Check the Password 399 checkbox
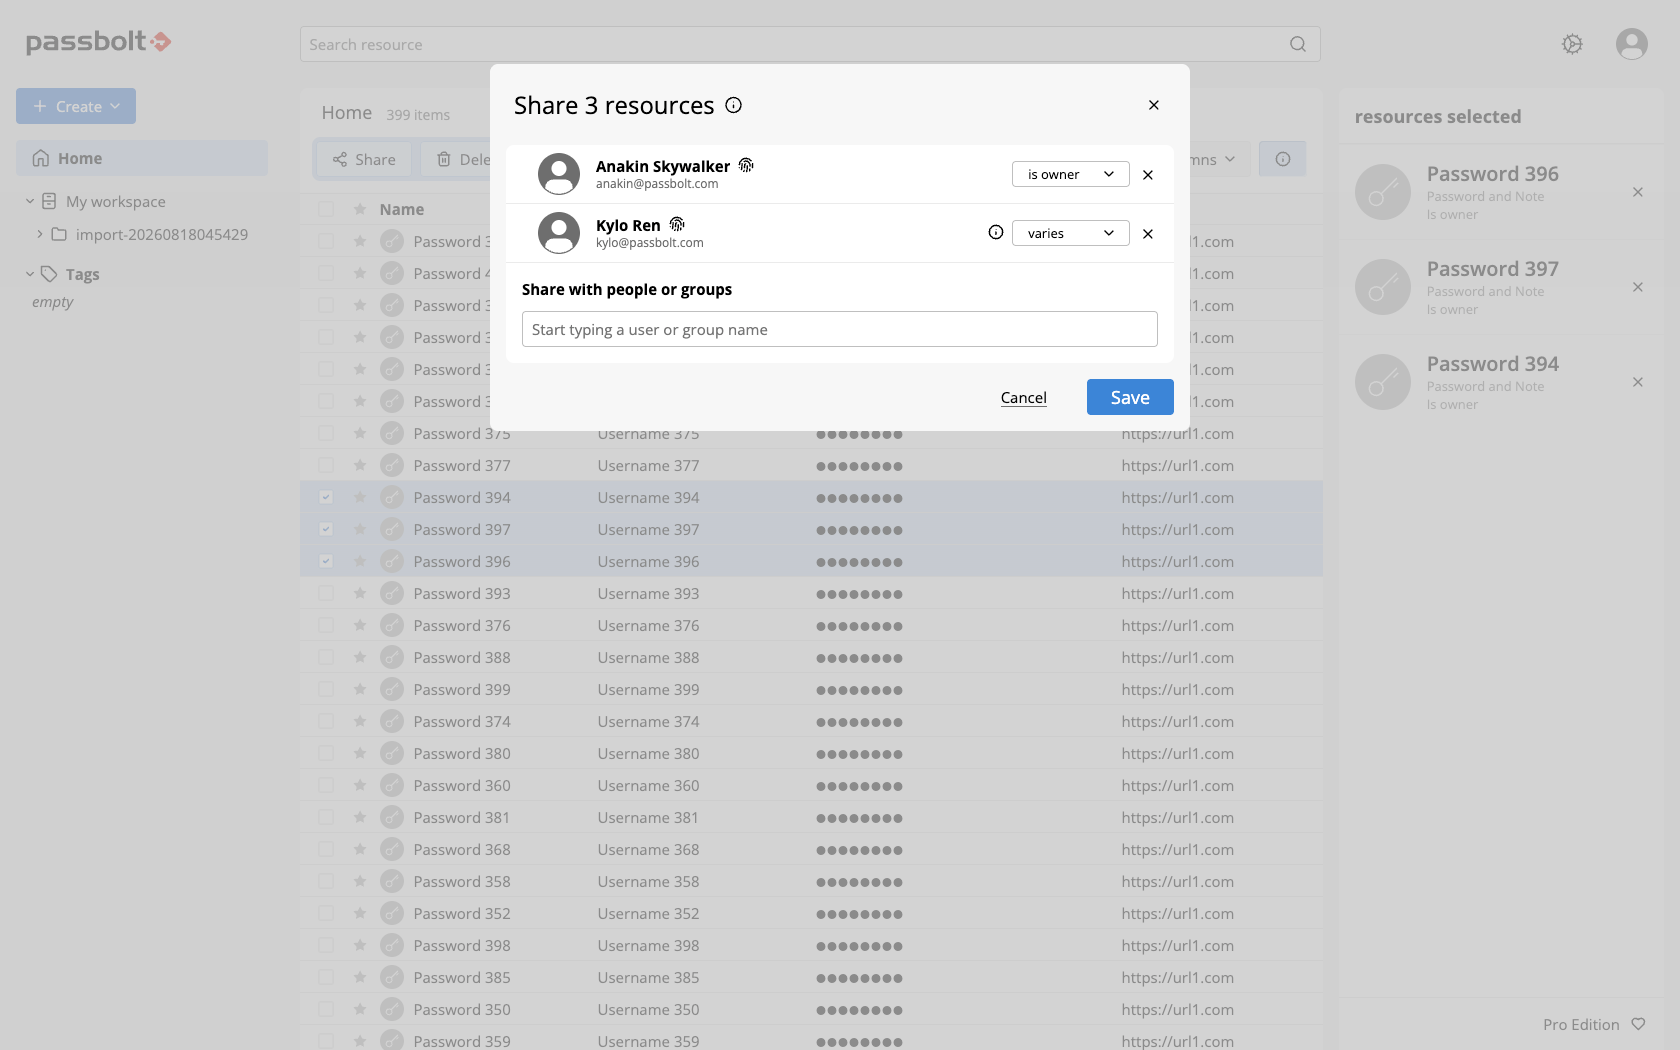The height and width of the screenshot is (1050, 1680). pos(326,689)
